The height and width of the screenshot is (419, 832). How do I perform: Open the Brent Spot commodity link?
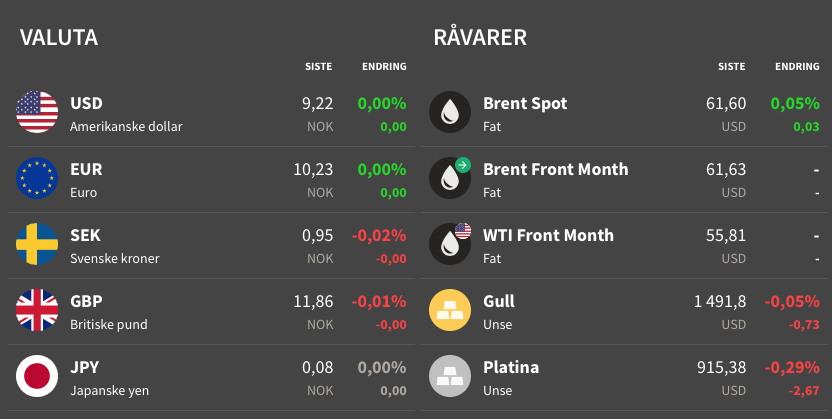[x=525, y=103]
